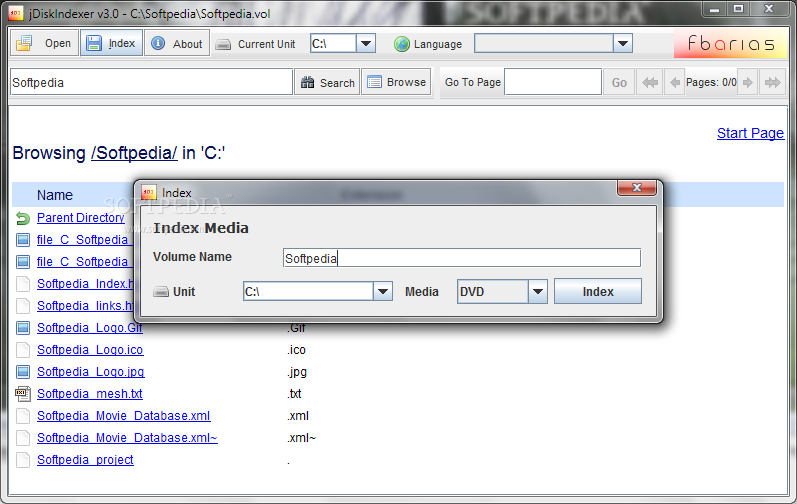The height and width of the screenshot is (504, 797).
Task: Click the .jpg extension text
Action: click(297, 372)
